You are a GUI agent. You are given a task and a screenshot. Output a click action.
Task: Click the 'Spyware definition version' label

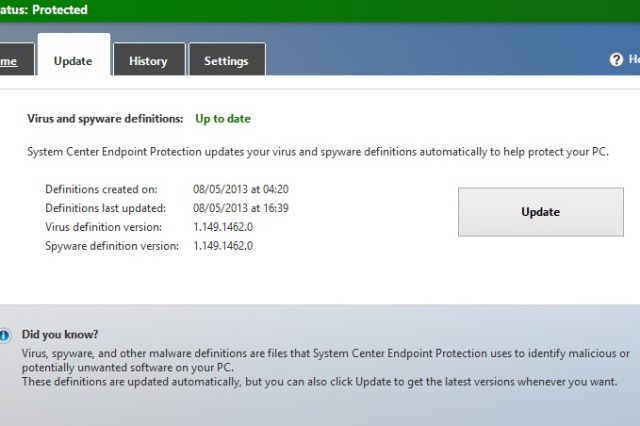[x=112, y=245]
